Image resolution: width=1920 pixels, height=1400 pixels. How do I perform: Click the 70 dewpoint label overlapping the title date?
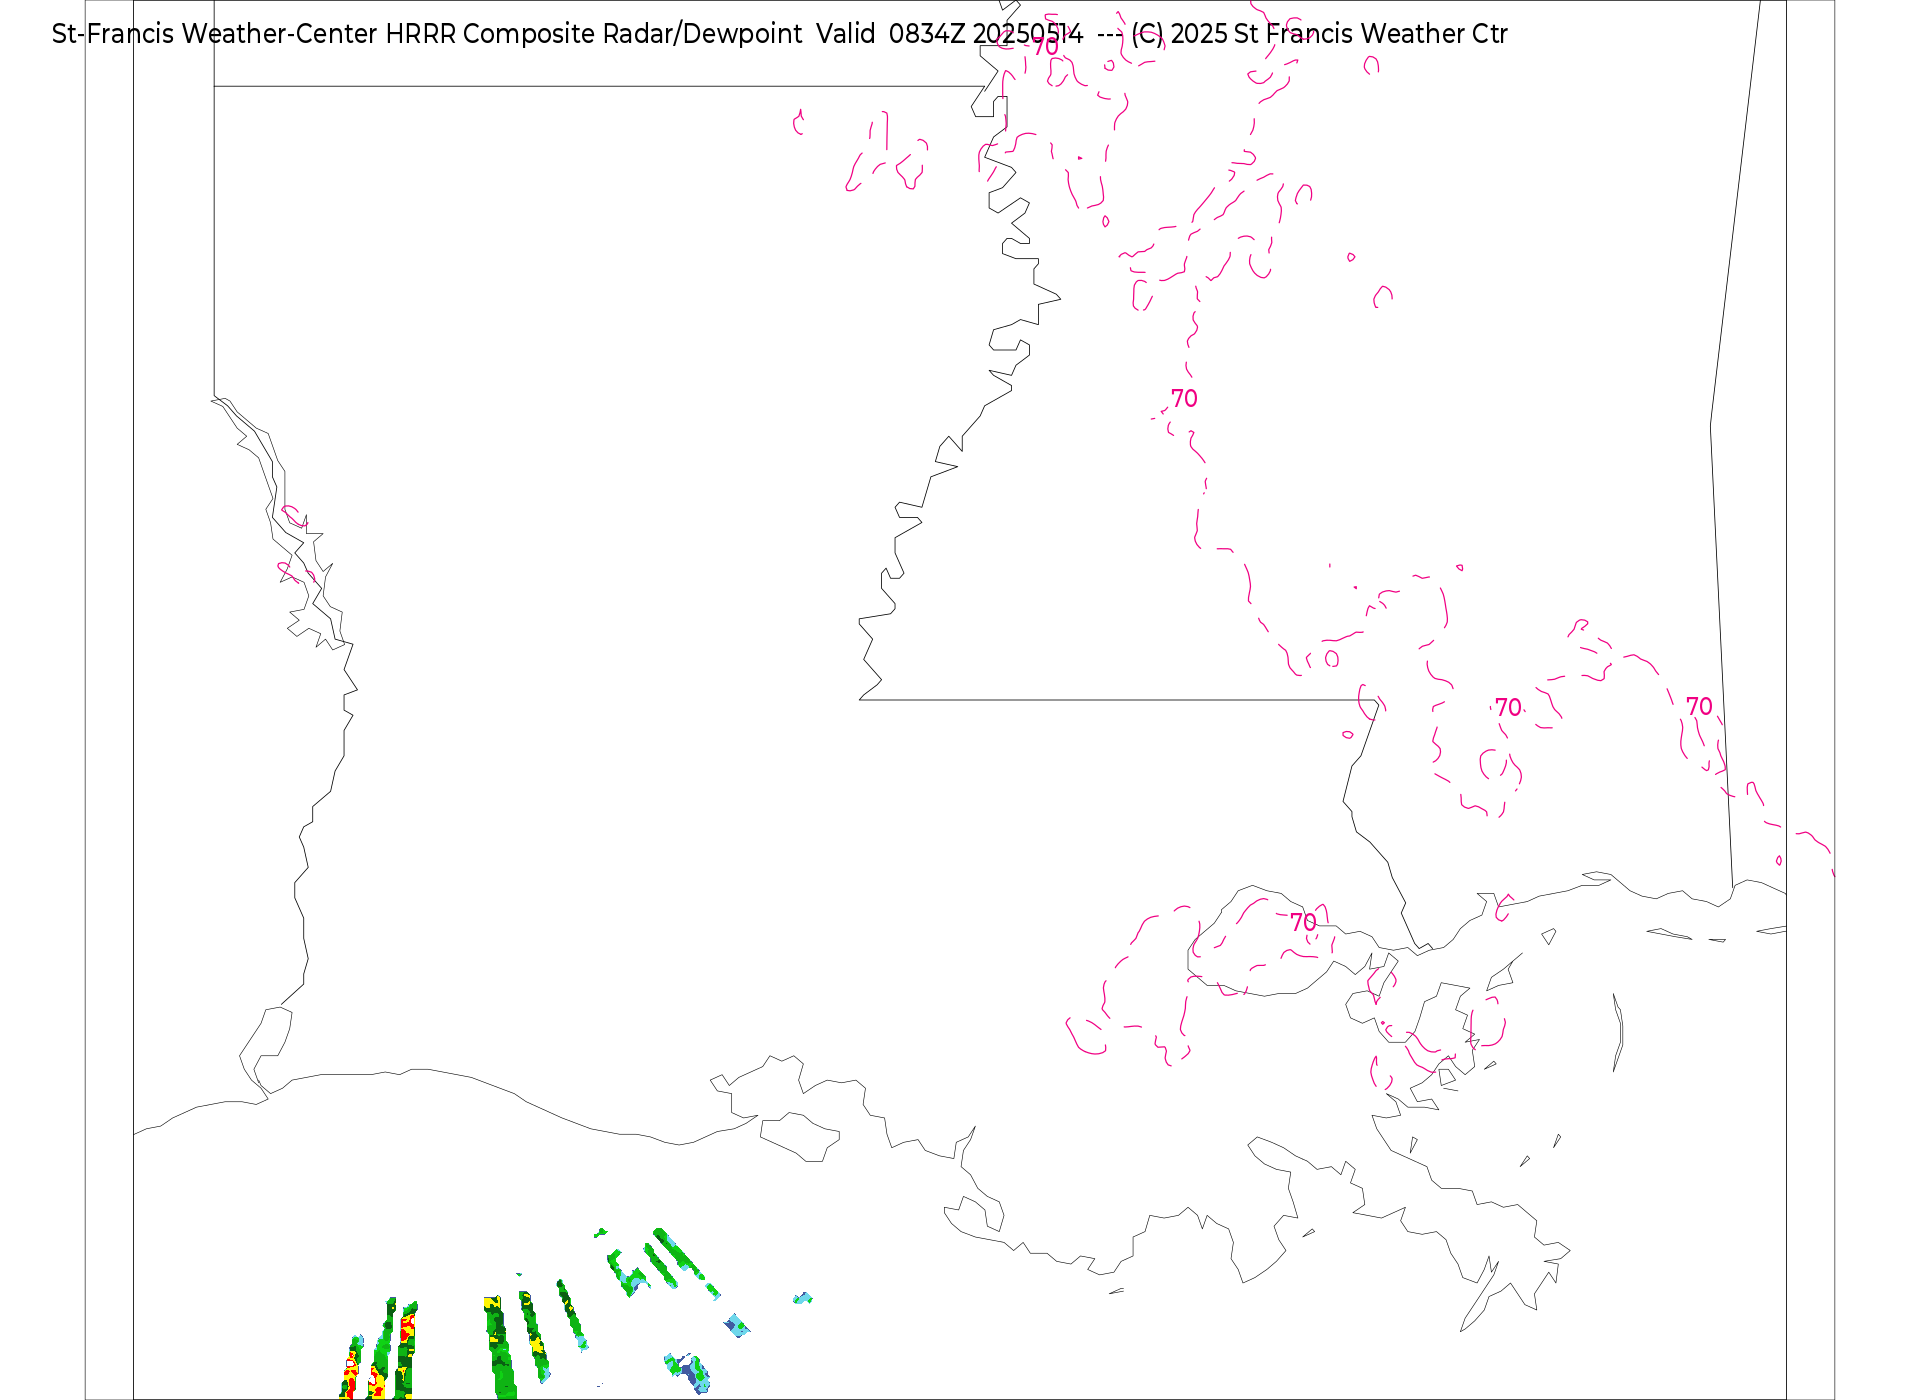1045,47
